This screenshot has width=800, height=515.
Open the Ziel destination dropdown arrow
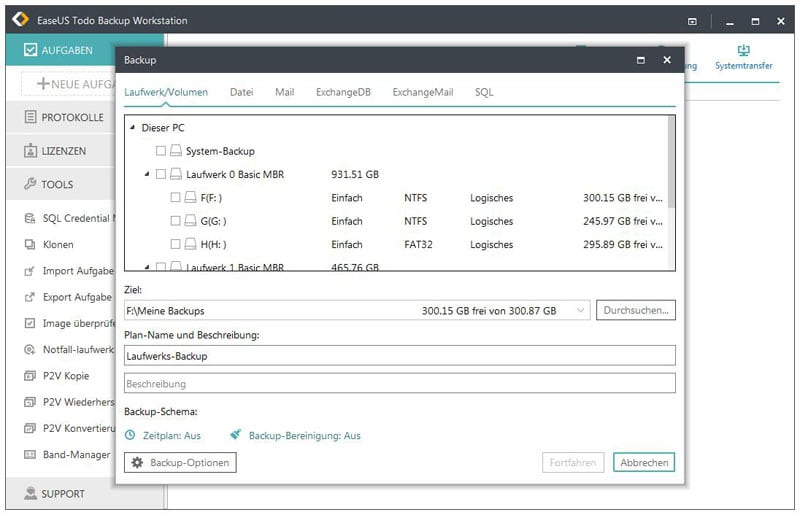click(580, 310)
